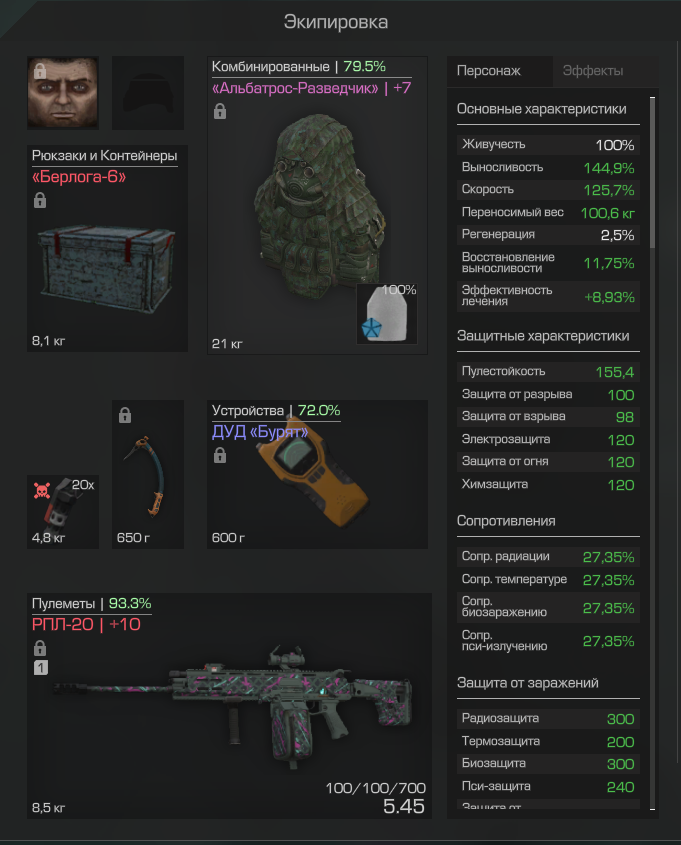The height and width of the screenshot is (845, 681).
Task: Click the lock icon on ДУД «Бурят»
Action: pos(220,455)
